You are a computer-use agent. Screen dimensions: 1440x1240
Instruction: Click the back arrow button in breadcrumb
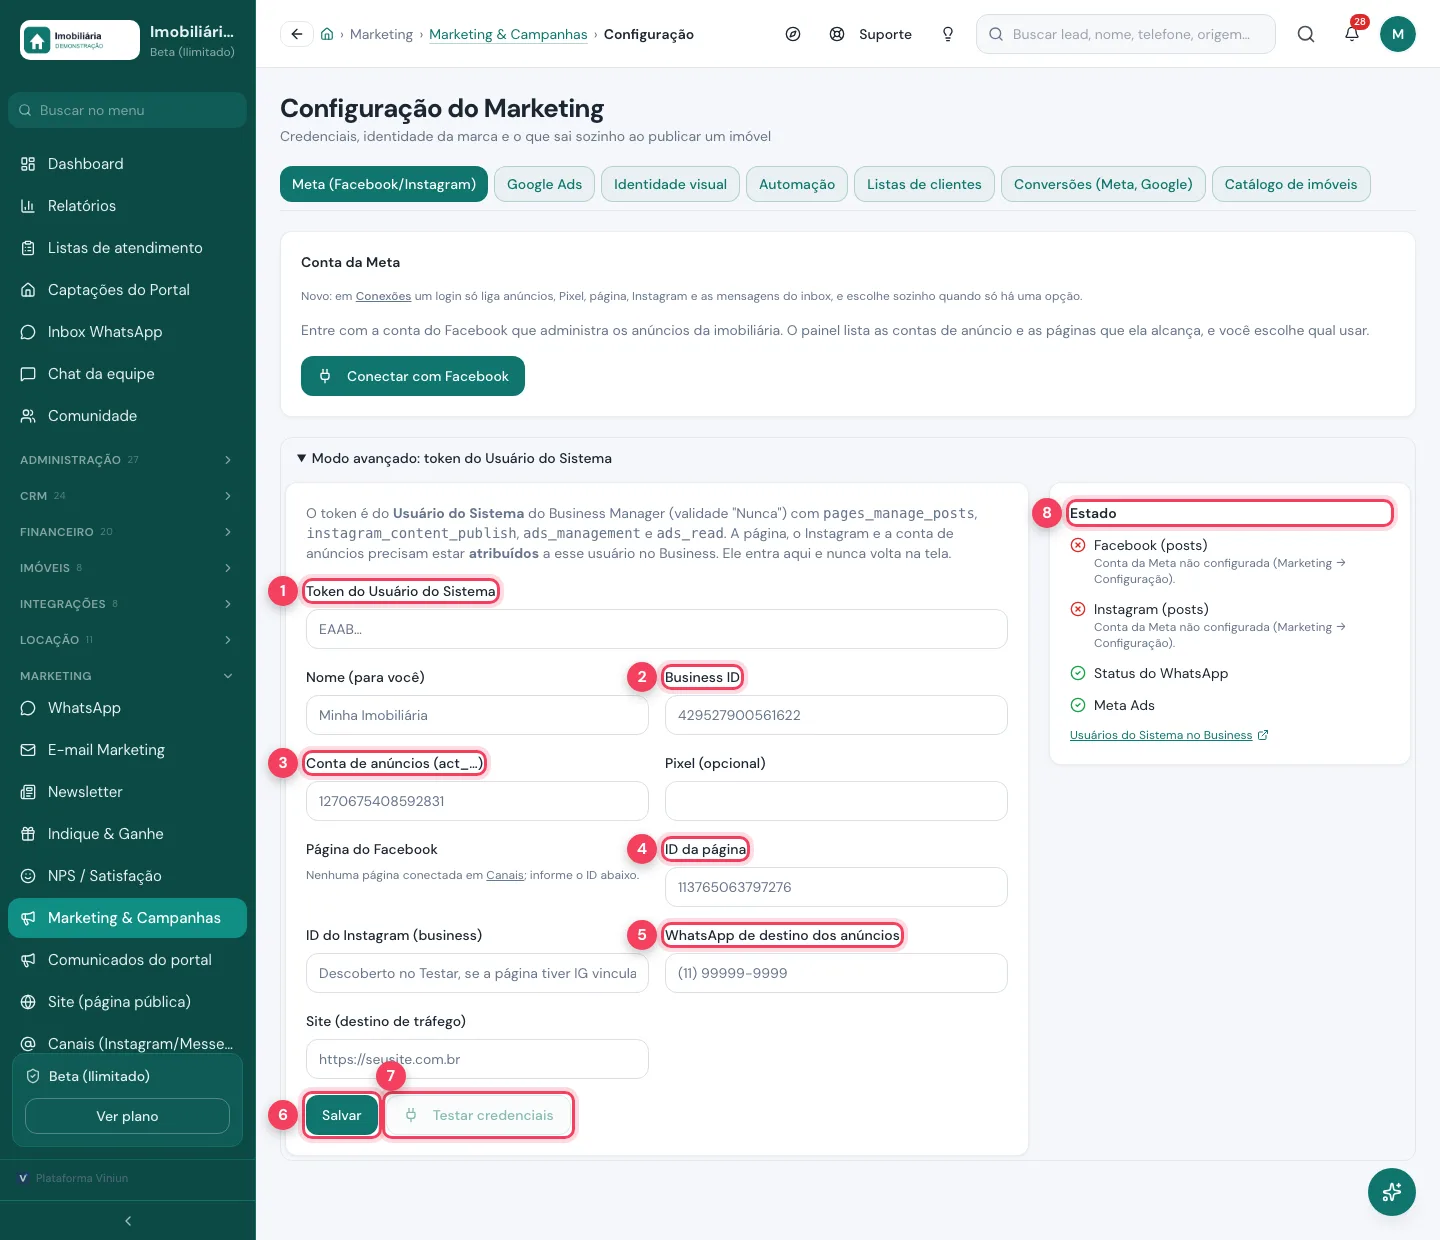pyautogui.click(x=296, y=34)
